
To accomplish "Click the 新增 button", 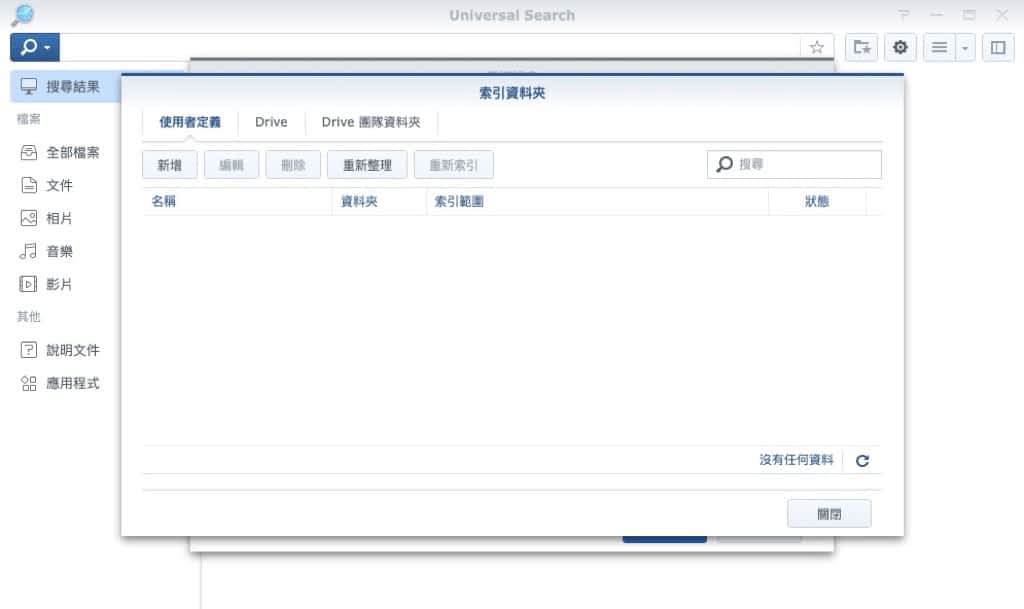I will (170, 165).
